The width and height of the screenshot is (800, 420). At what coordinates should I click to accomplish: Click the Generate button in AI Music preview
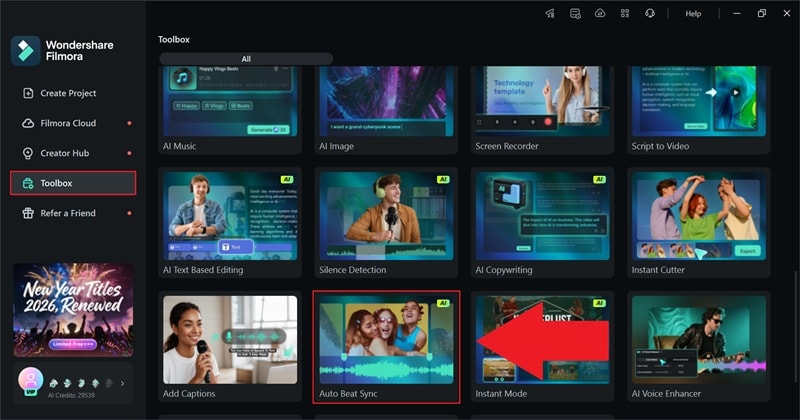[268, 130]
